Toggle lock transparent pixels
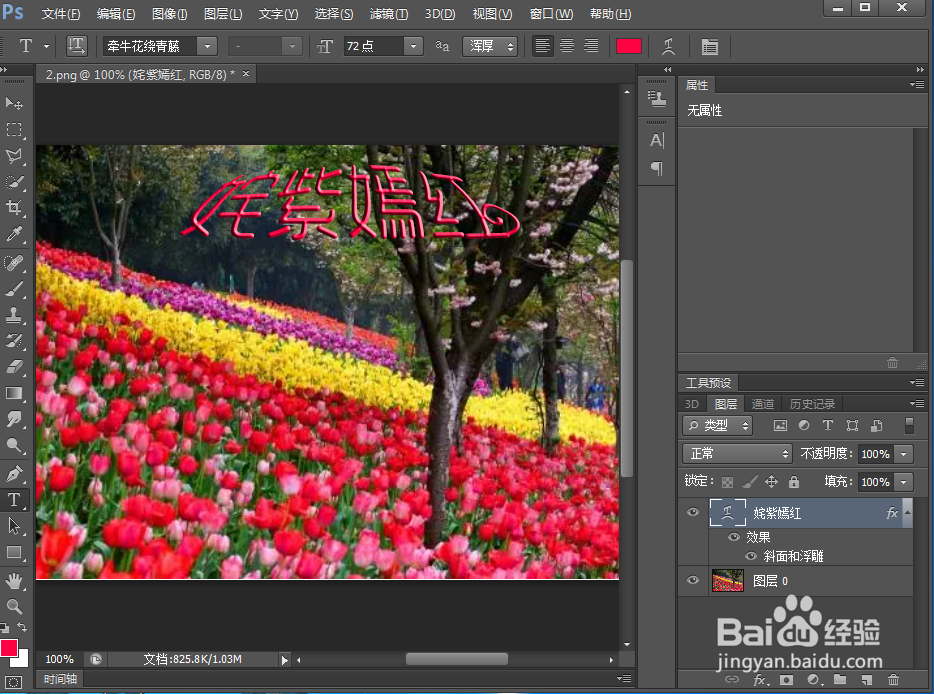Viewport: 934px width, 694px height. [727, 482]
